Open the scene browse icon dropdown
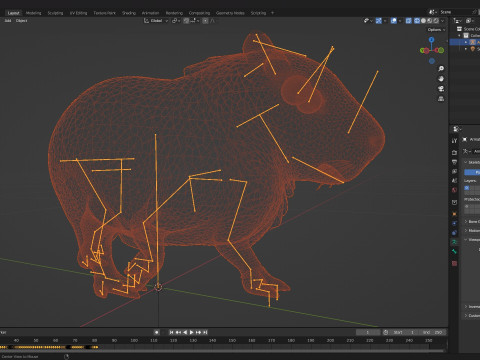This screenshot has height=360, width=480. point(433,12)
